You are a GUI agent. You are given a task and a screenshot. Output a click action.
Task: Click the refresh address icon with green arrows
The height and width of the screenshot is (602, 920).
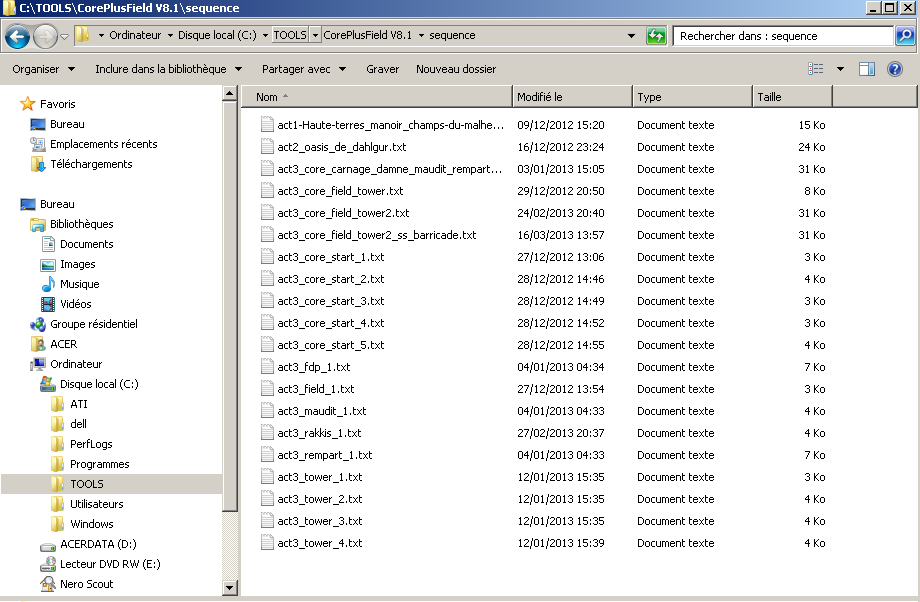tap(656, 36)
